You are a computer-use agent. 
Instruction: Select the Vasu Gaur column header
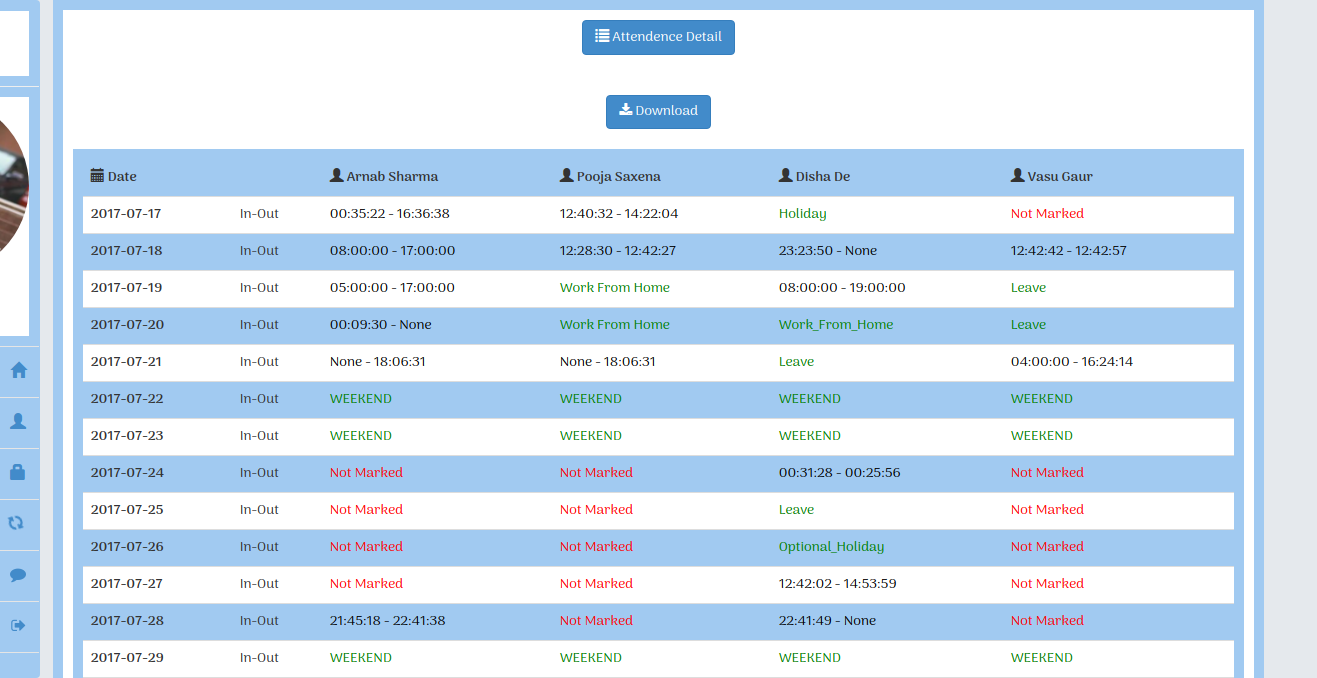(x=1052, y=176)
